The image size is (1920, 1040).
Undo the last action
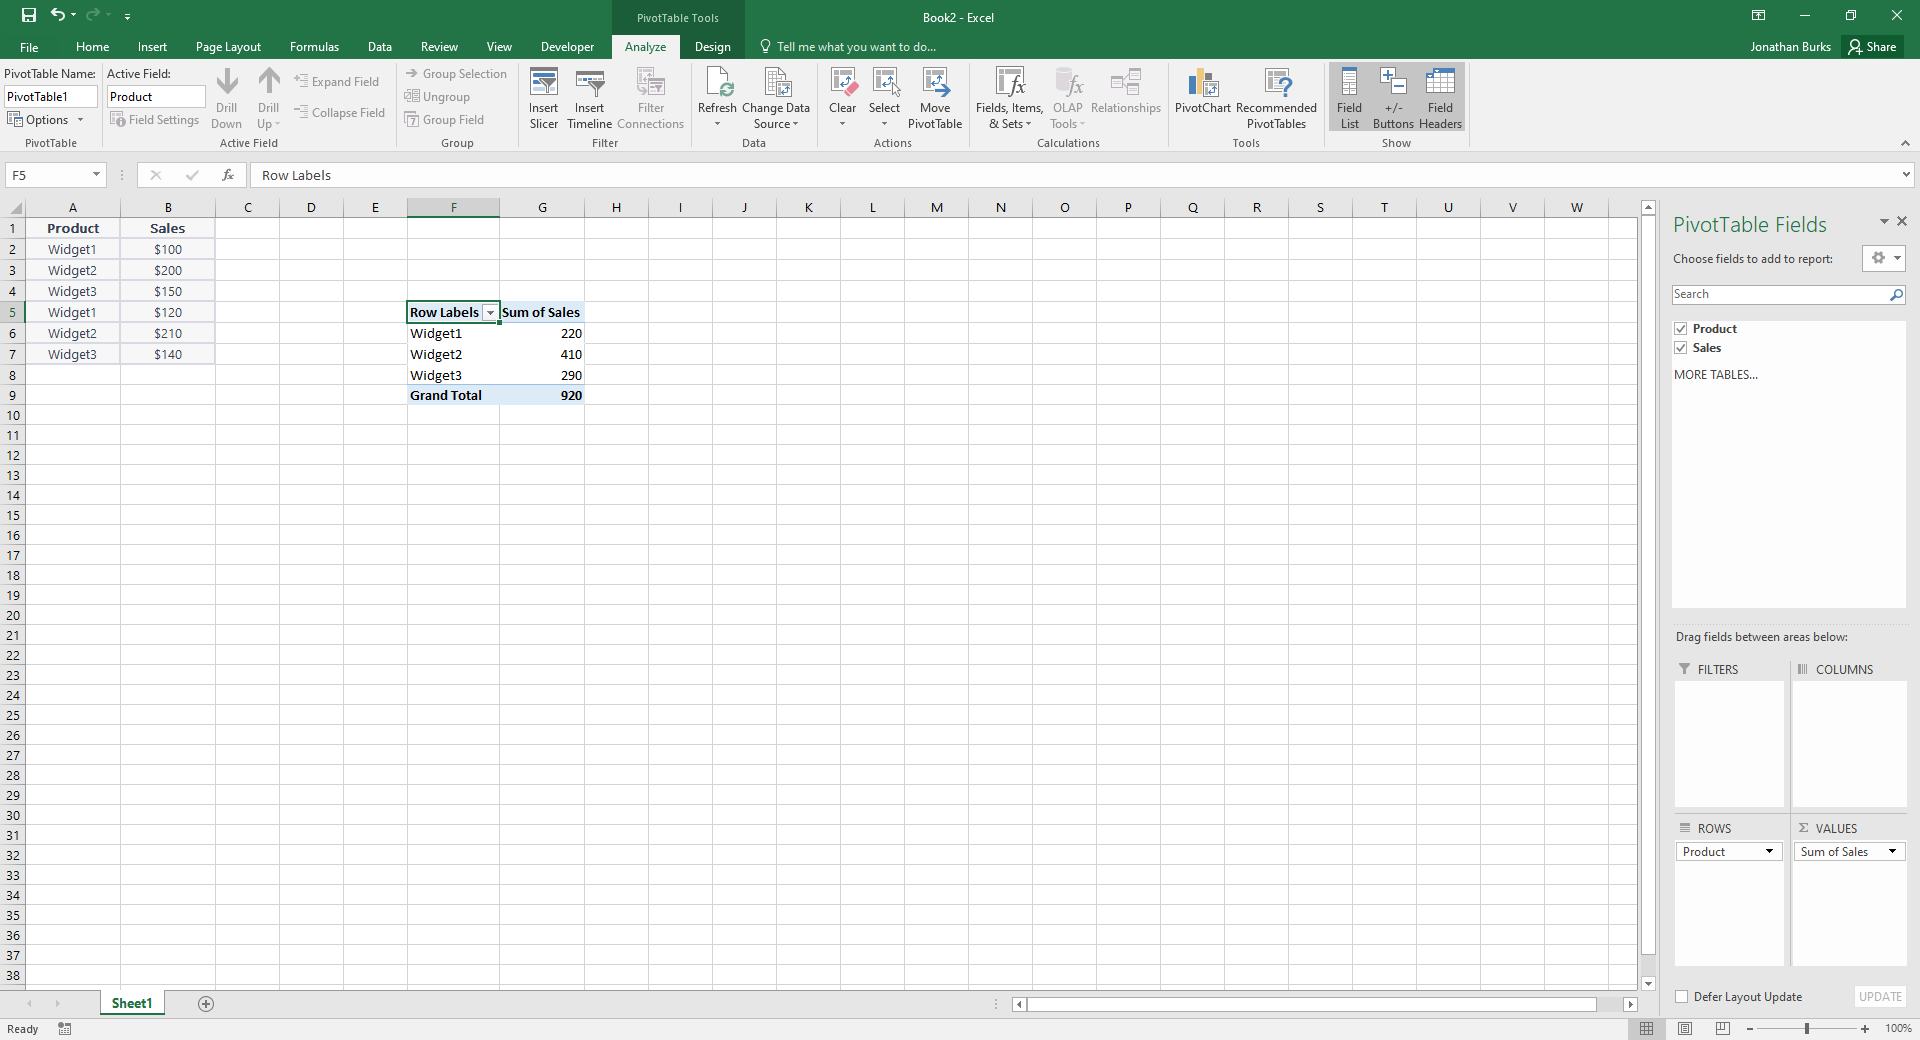[58, 15]
